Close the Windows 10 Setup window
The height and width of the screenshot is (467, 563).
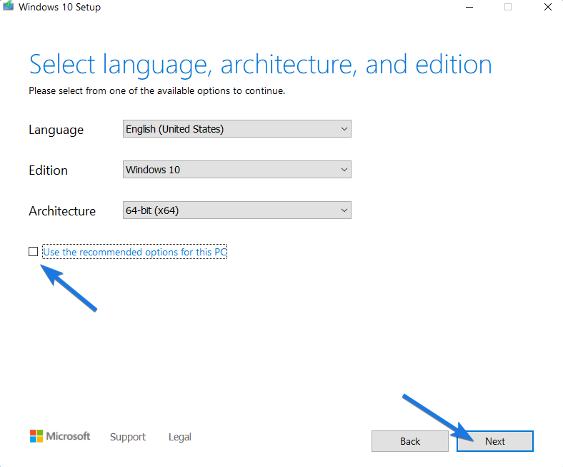548,7
